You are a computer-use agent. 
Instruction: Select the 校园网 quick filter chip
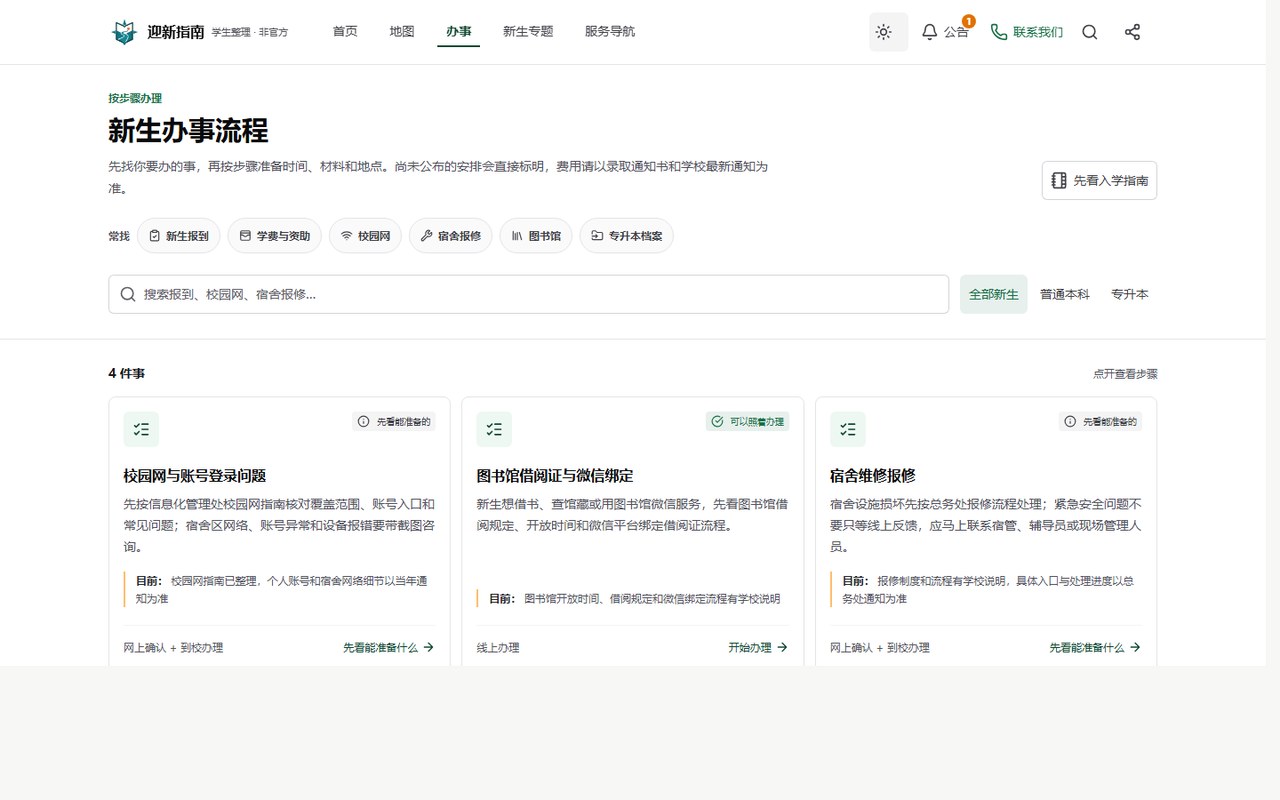point(366,236)
